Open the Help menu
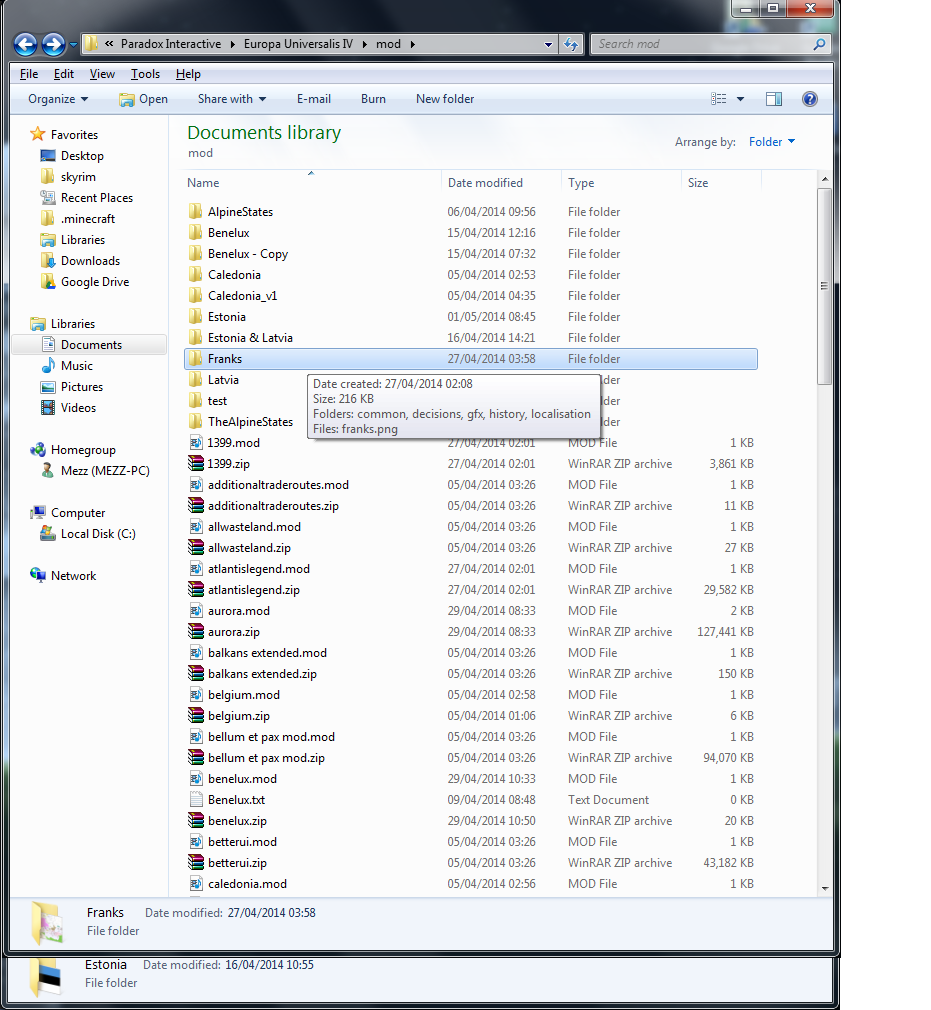The image size is (931, 1010). (188, 74)
